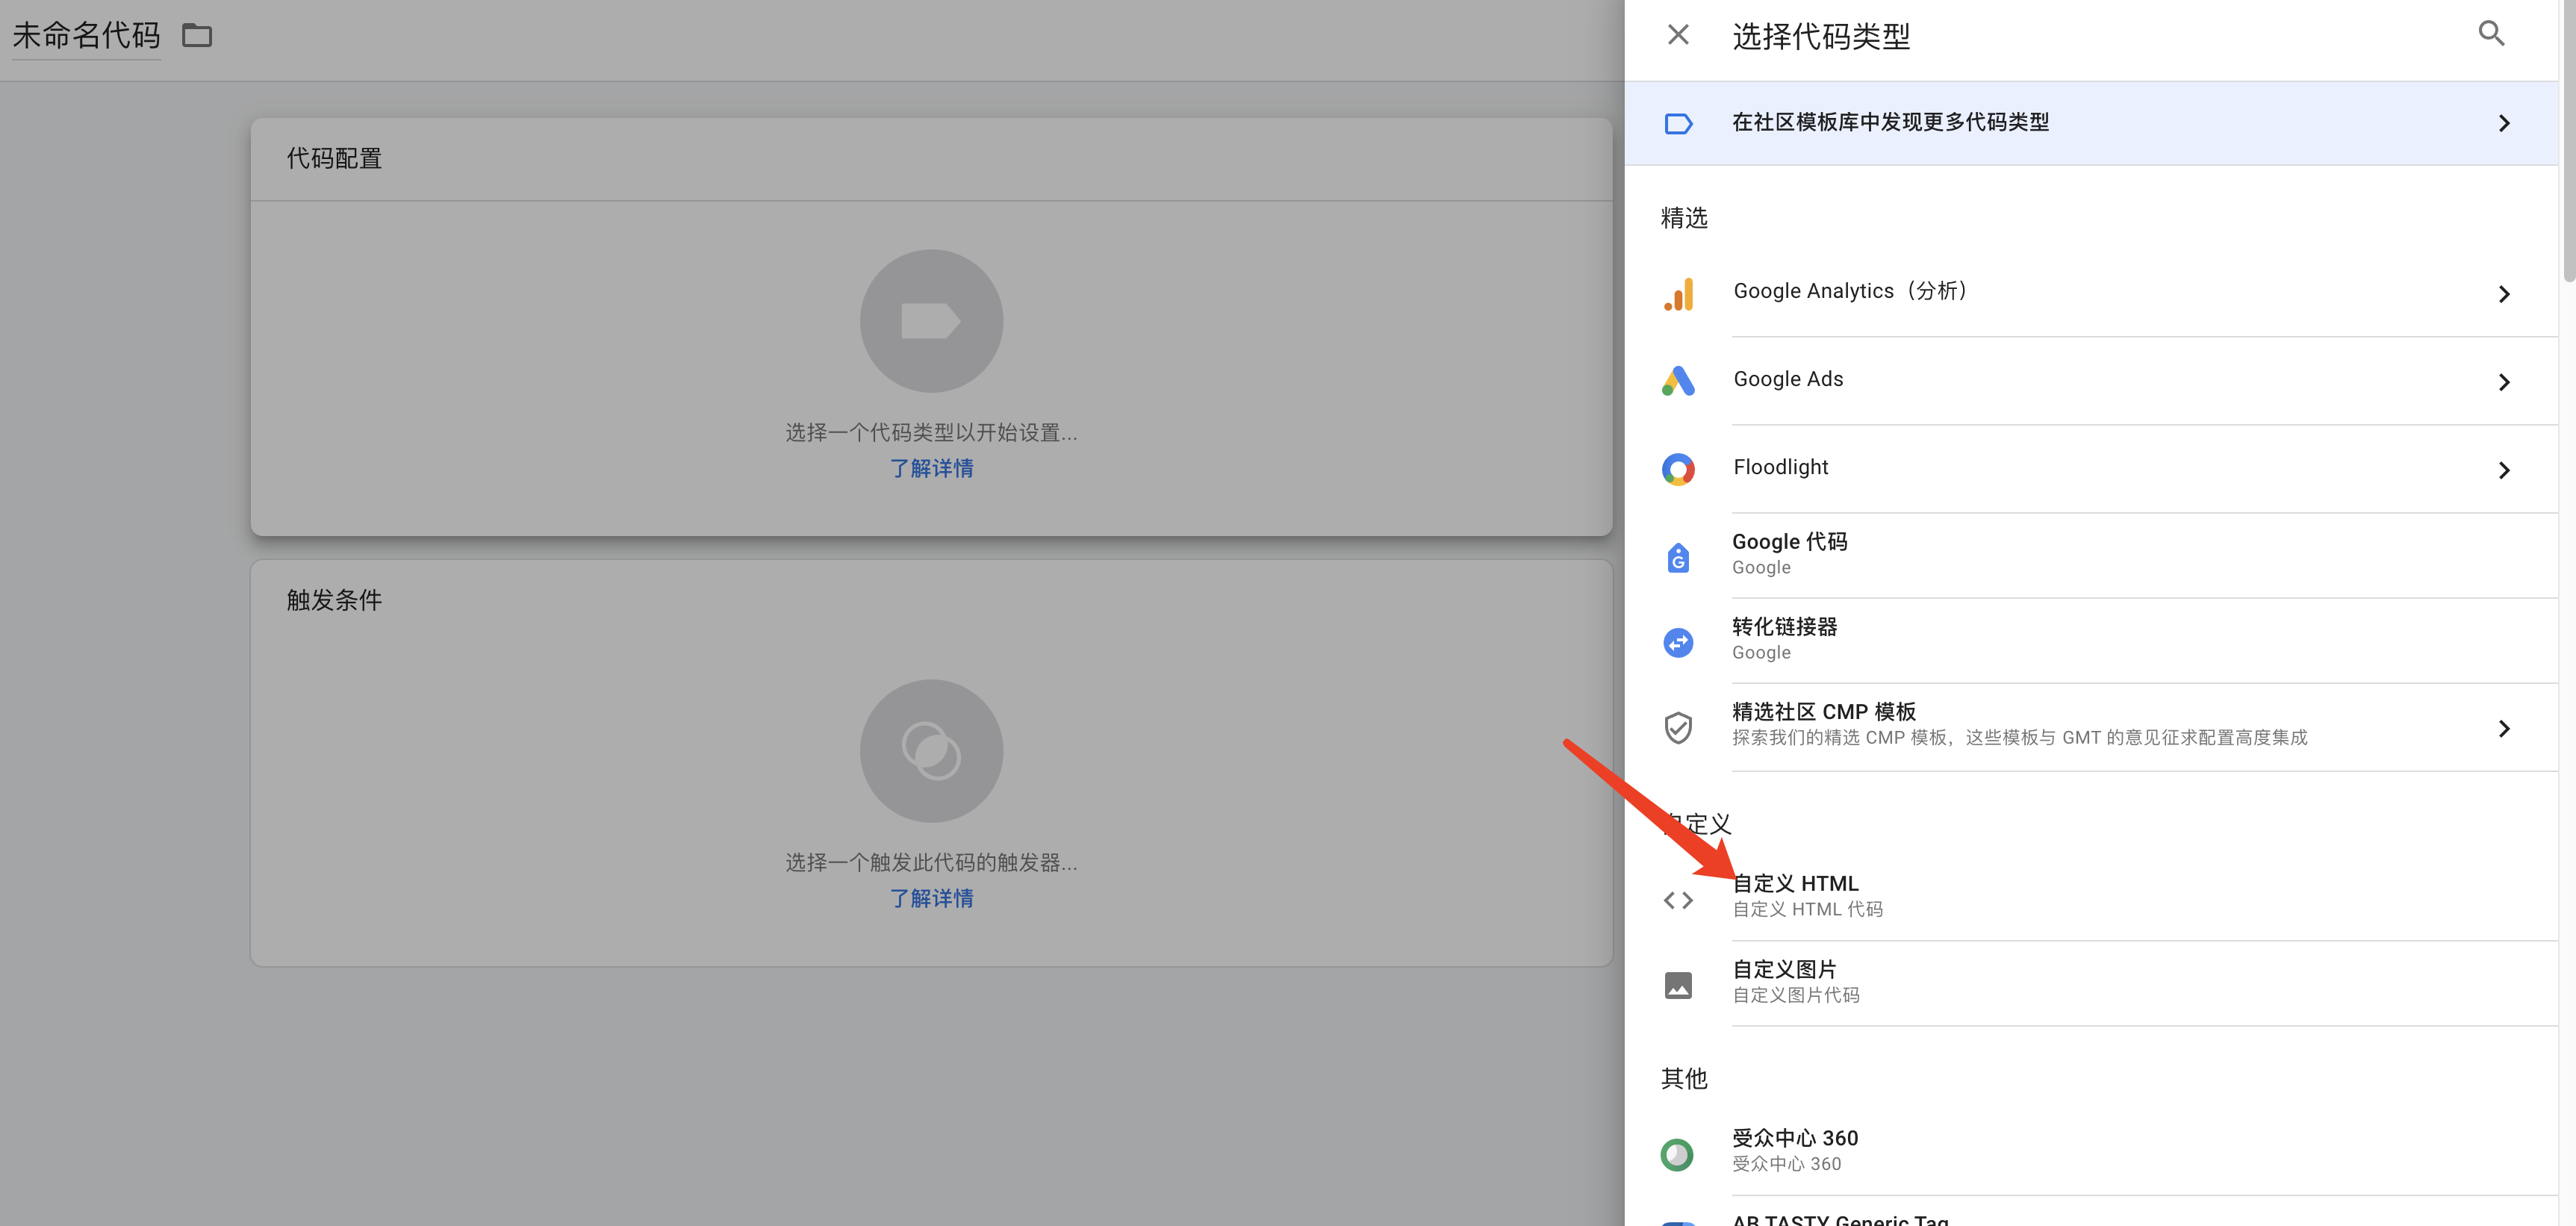This screenshot has width=2576, height=1226.
Task: Click the folder icon beside tag name
Action: click(197, 36)
